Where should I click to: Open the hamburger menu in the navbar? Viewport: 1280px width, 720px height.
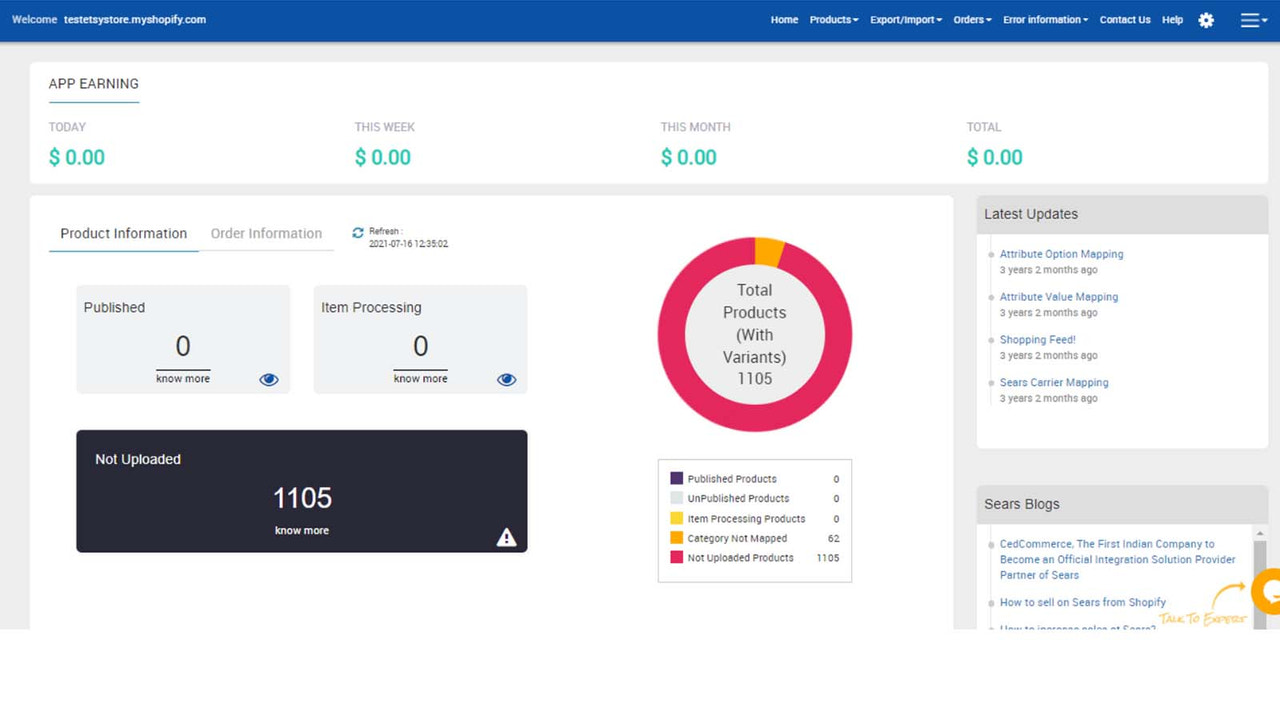pos(1249,20)
